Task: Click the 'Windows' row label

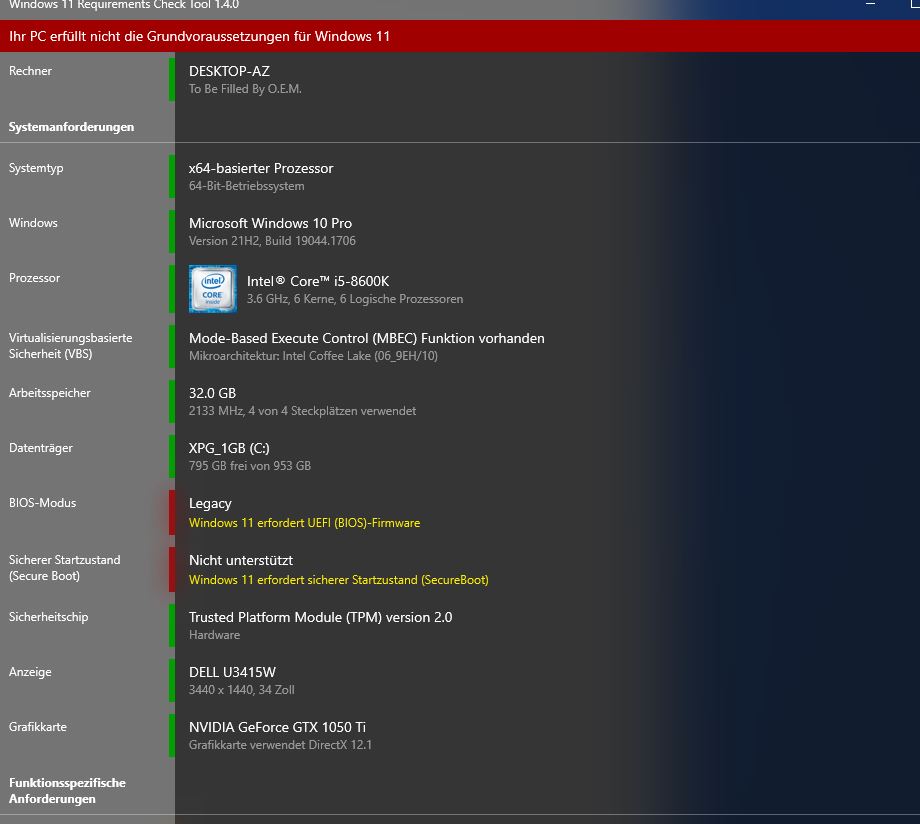Action: point(33,223)
